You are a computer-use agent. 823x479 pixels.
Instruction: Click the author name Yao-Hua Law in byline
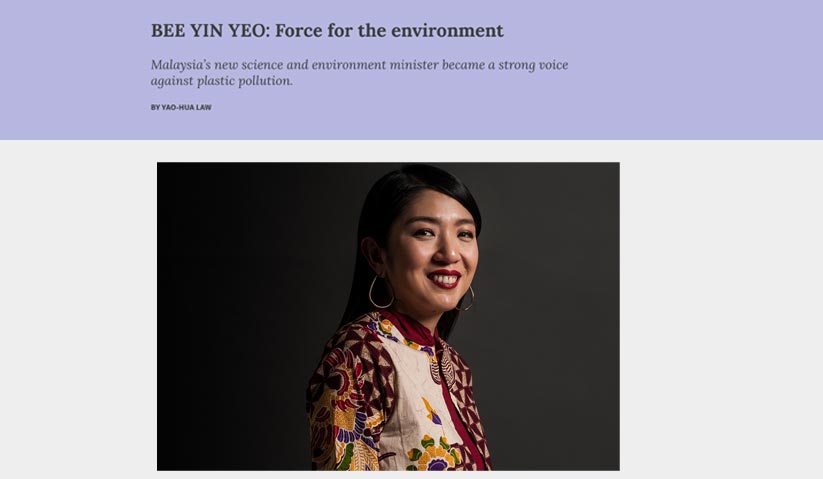coord(186,107)
